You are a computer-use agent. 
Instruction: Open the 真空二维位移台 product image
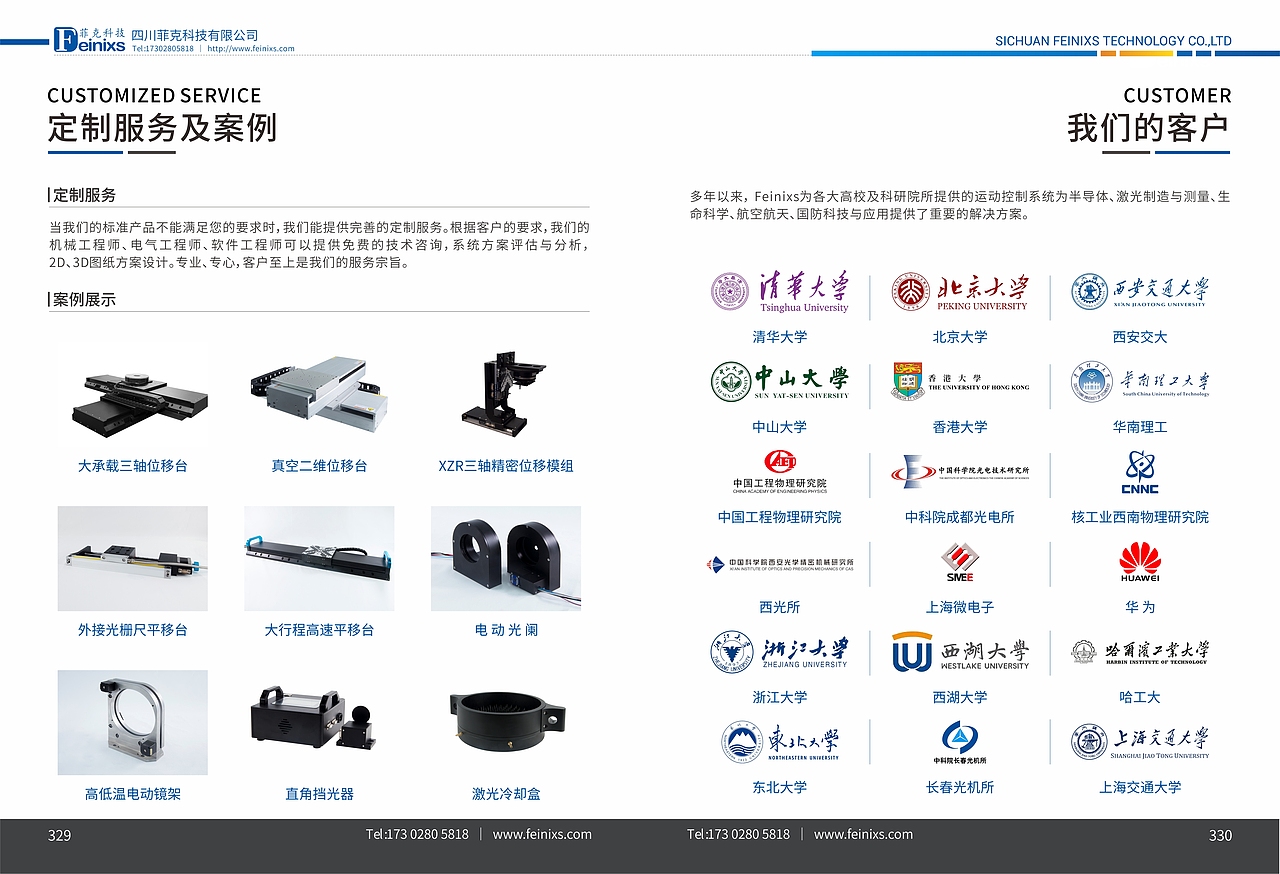coord(319,397)
